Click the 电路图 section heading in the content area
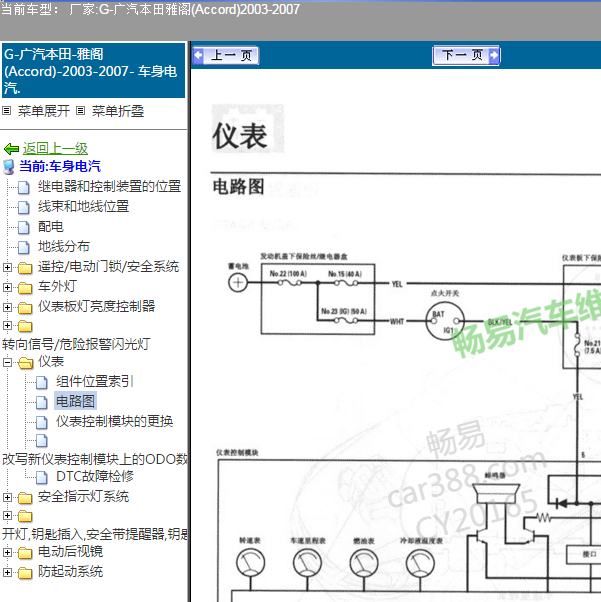The width and height of the screenshot is (601, 602). tap(238, 187)
